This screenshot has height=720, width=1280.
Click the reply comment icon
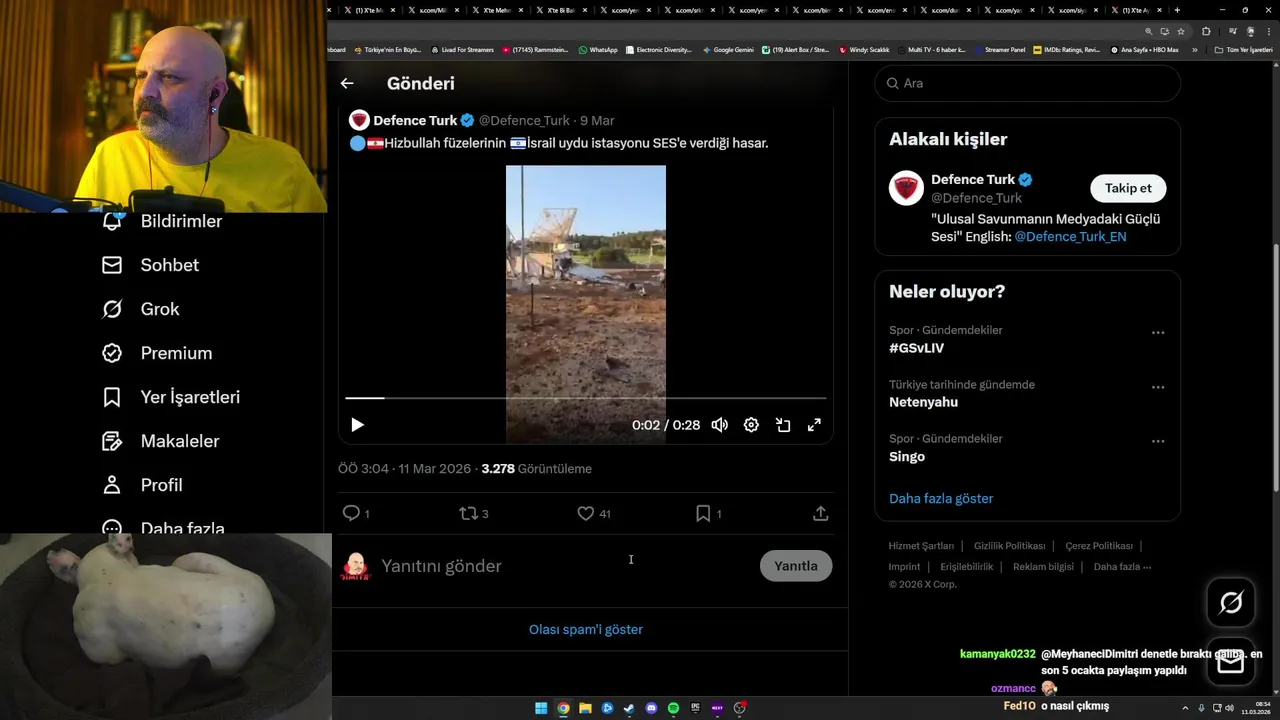click(x=351, y=513)
